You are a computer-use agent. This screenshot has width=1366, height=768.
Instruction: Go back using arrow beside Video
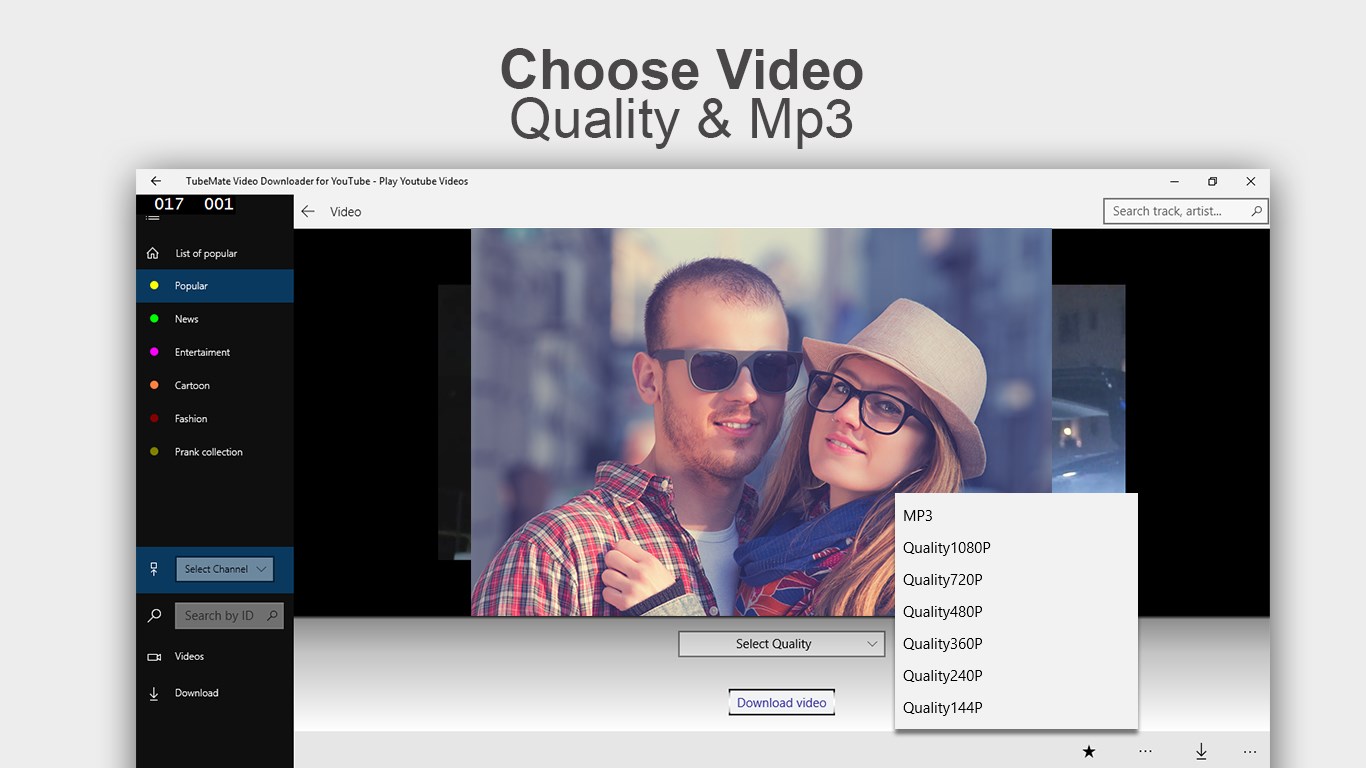point(308,211)
